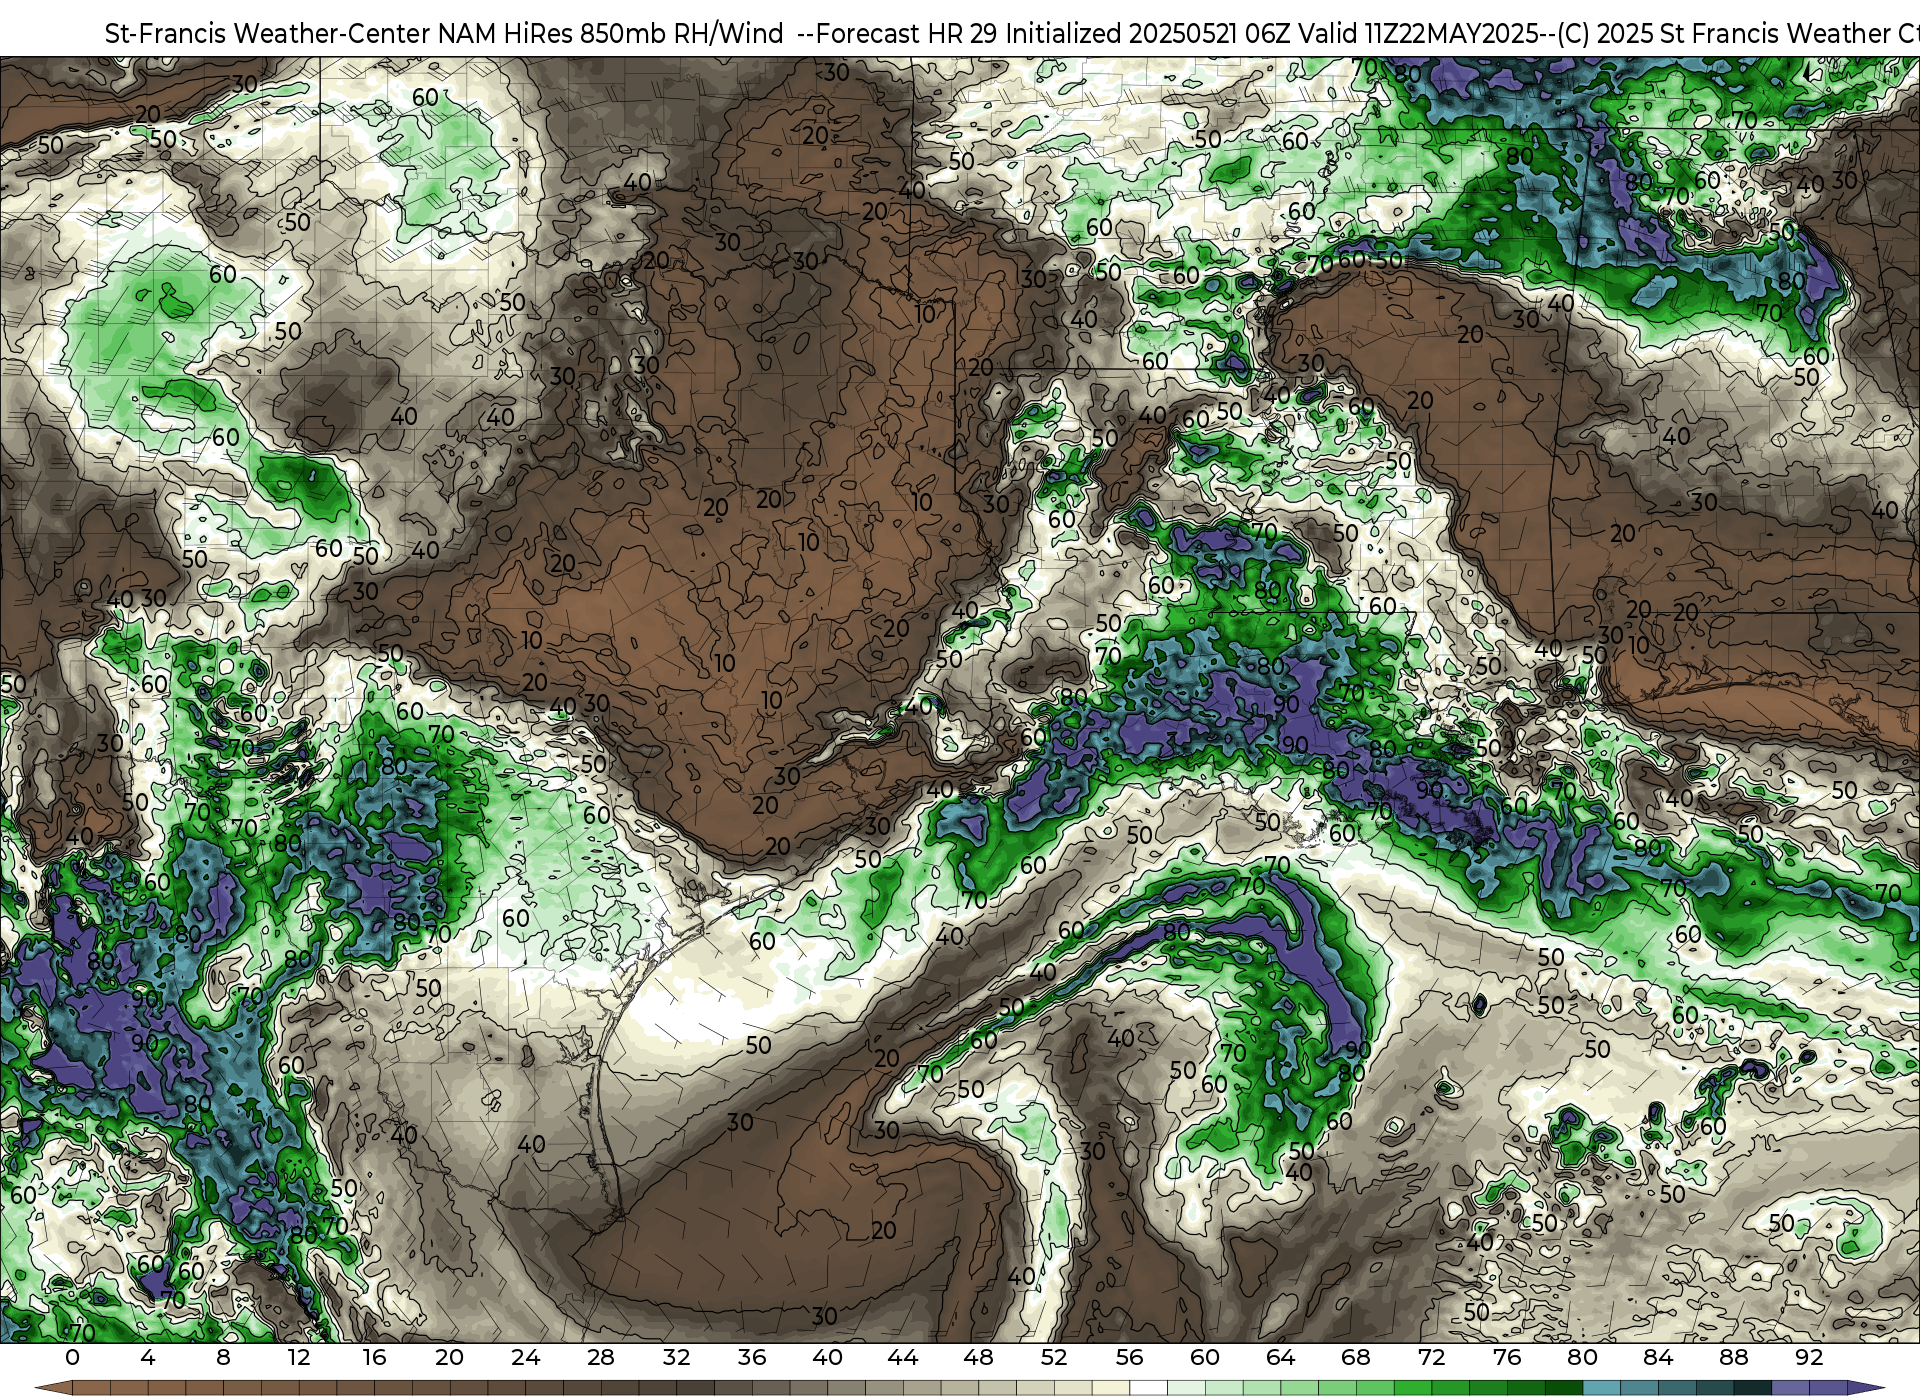
Task: Click the colorbar tick label 44
Action: tap(903, 1357)
